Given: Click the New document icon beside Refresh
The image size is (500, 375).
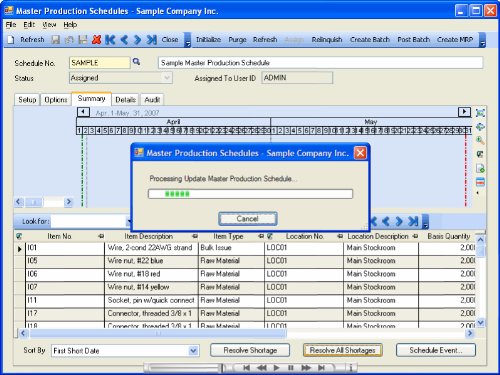Looking at the screenshot, I should point(11,40).
